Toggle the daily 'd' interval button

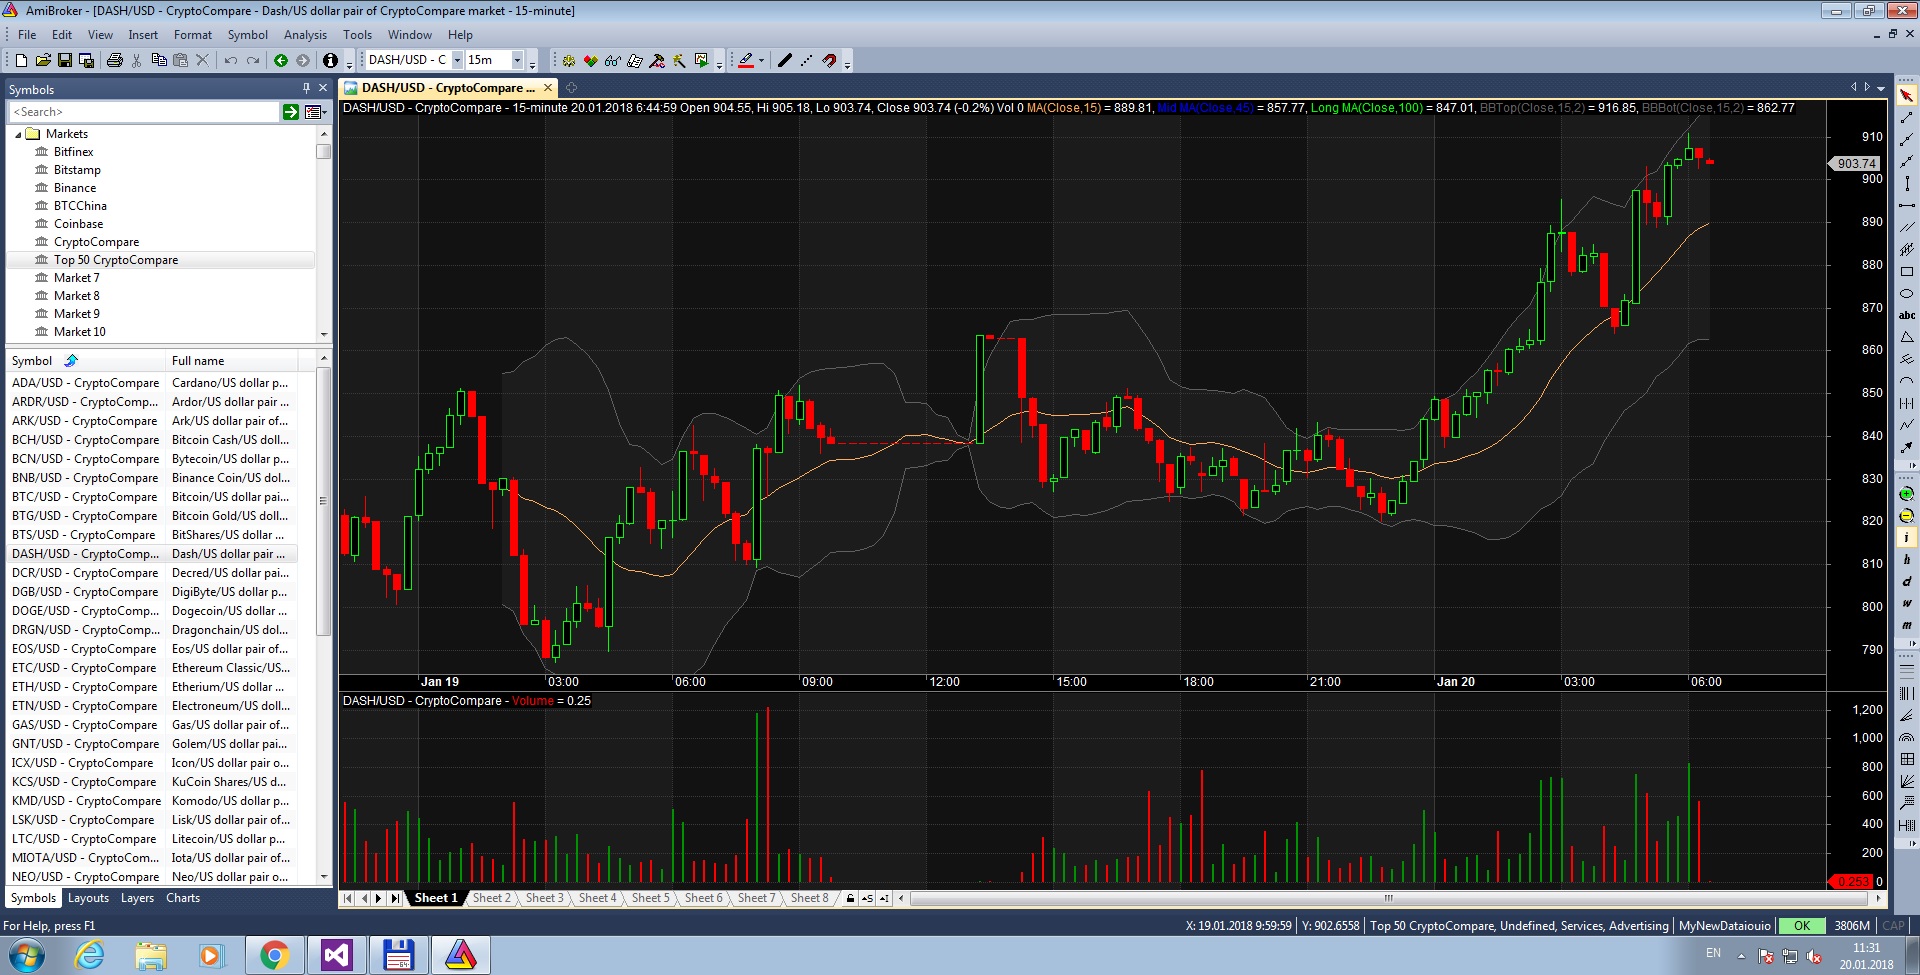(1907, 582)
